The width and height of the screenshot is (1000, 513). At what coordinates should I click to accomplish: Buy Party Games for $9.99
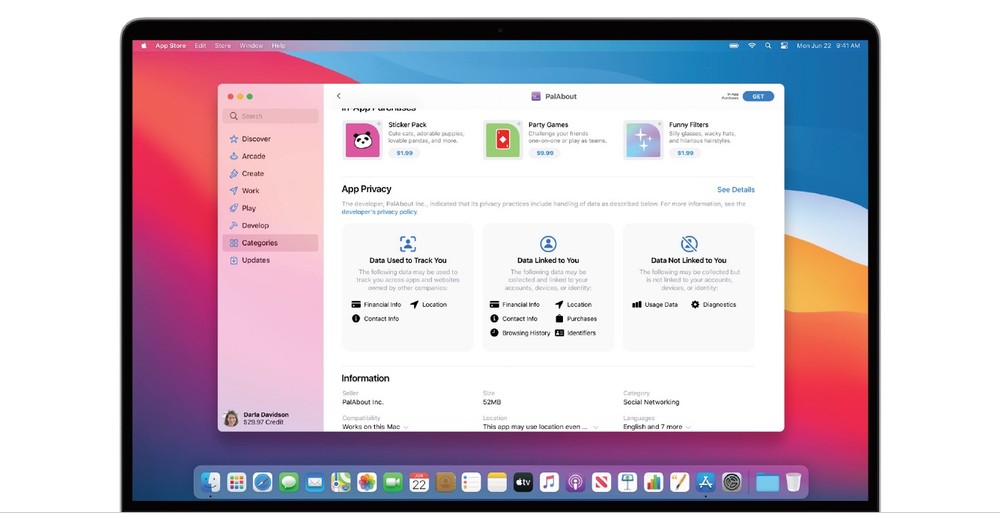545,153
